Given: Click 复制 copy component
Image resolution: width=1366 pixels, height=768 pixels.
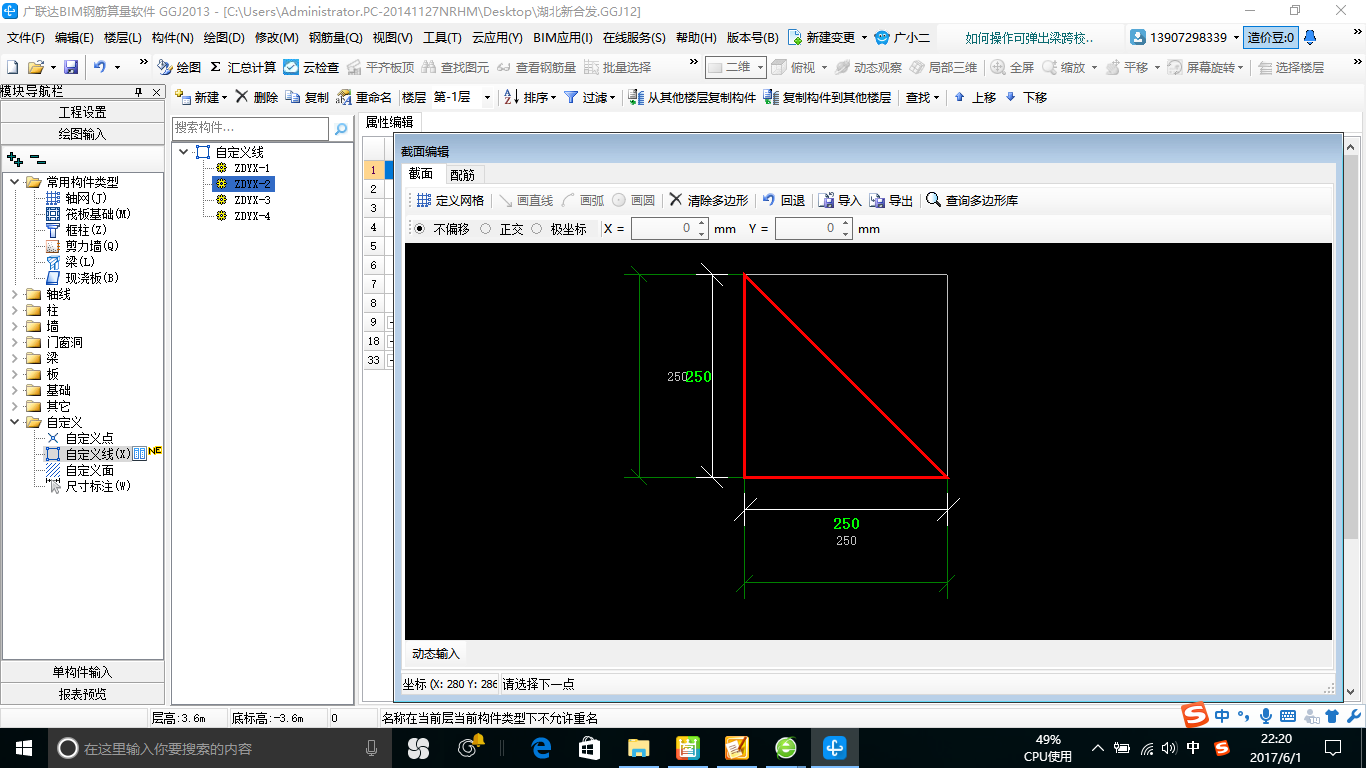Looking at the screenshot, I should point(307,97).
